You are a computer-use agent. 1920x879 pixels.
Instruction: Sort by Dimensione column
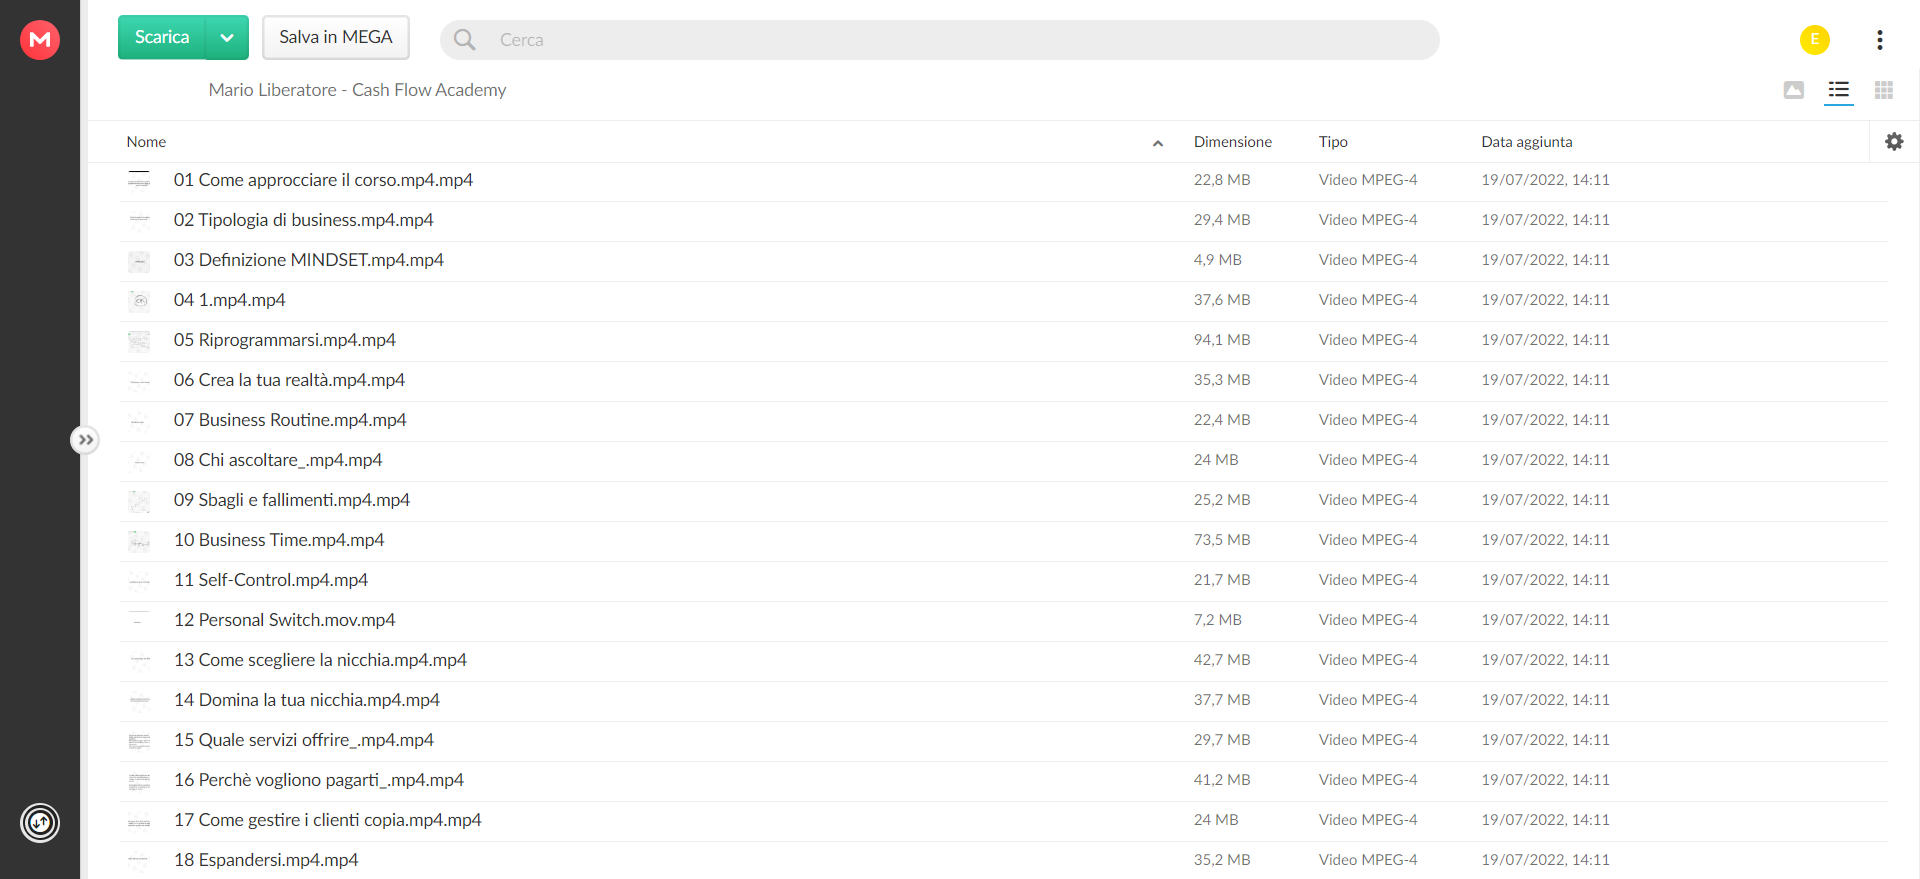coord(1233,142)
